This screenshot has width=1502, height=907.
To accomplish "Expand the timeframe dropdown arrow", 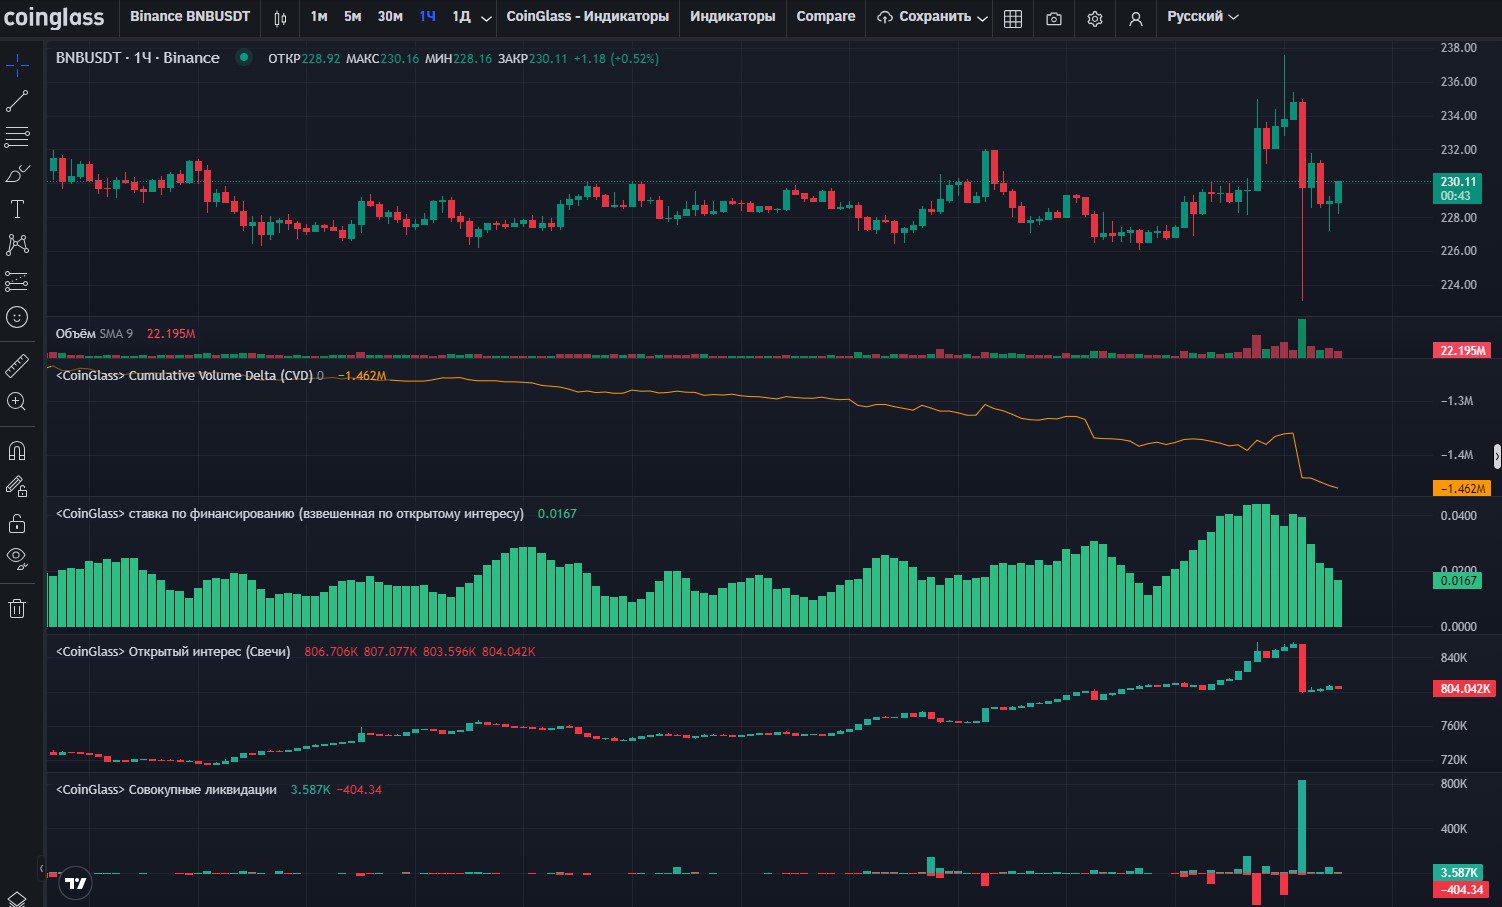I will pos(486,18).
